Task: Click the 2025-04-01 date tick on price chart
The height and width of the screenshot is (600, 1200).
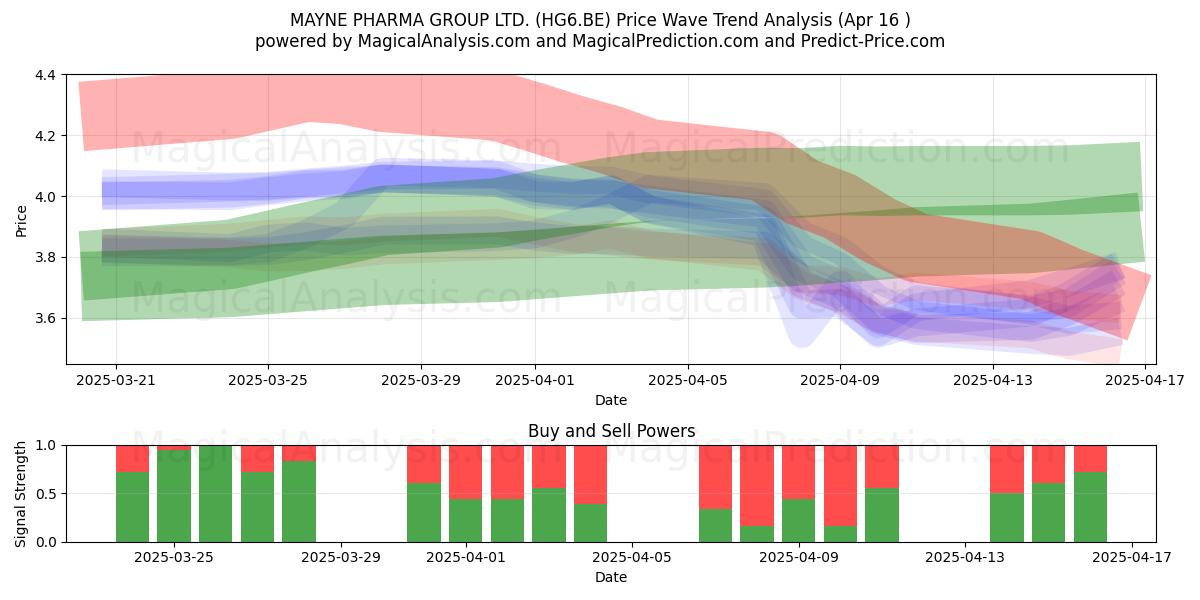Action: pos(535,380)
